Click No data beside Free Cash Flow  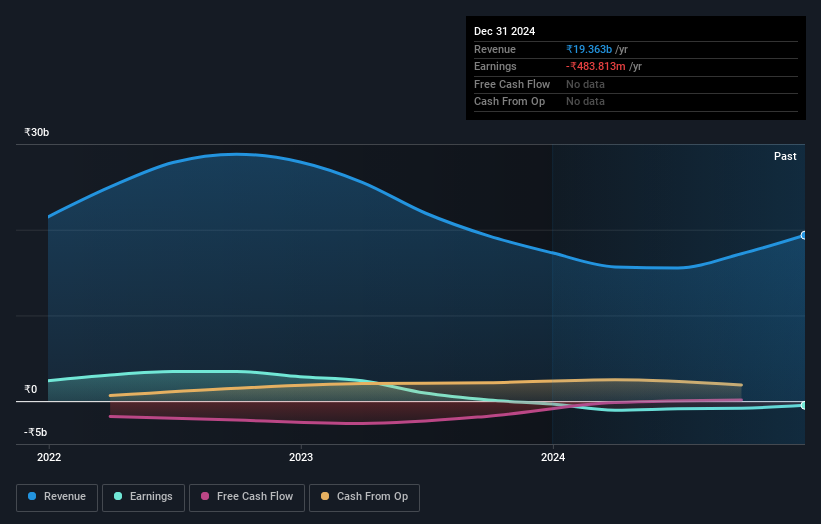pos(585,84)
